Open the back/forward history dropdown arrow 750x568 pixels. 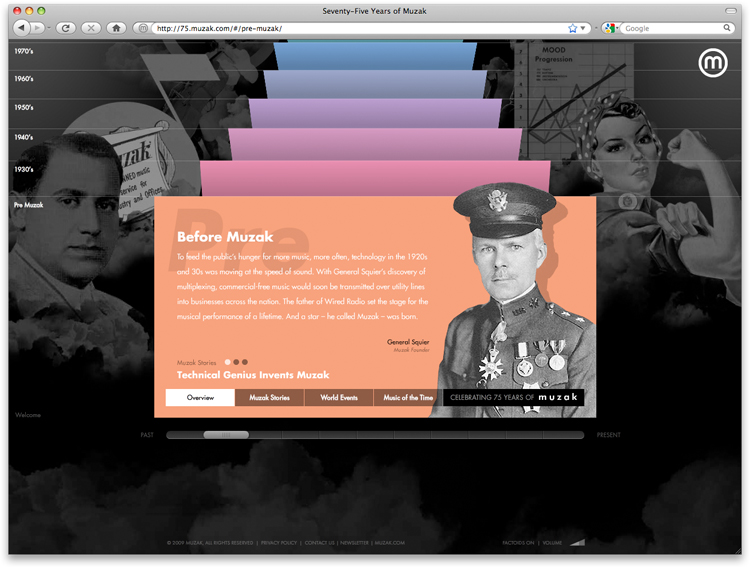(49, 28)
